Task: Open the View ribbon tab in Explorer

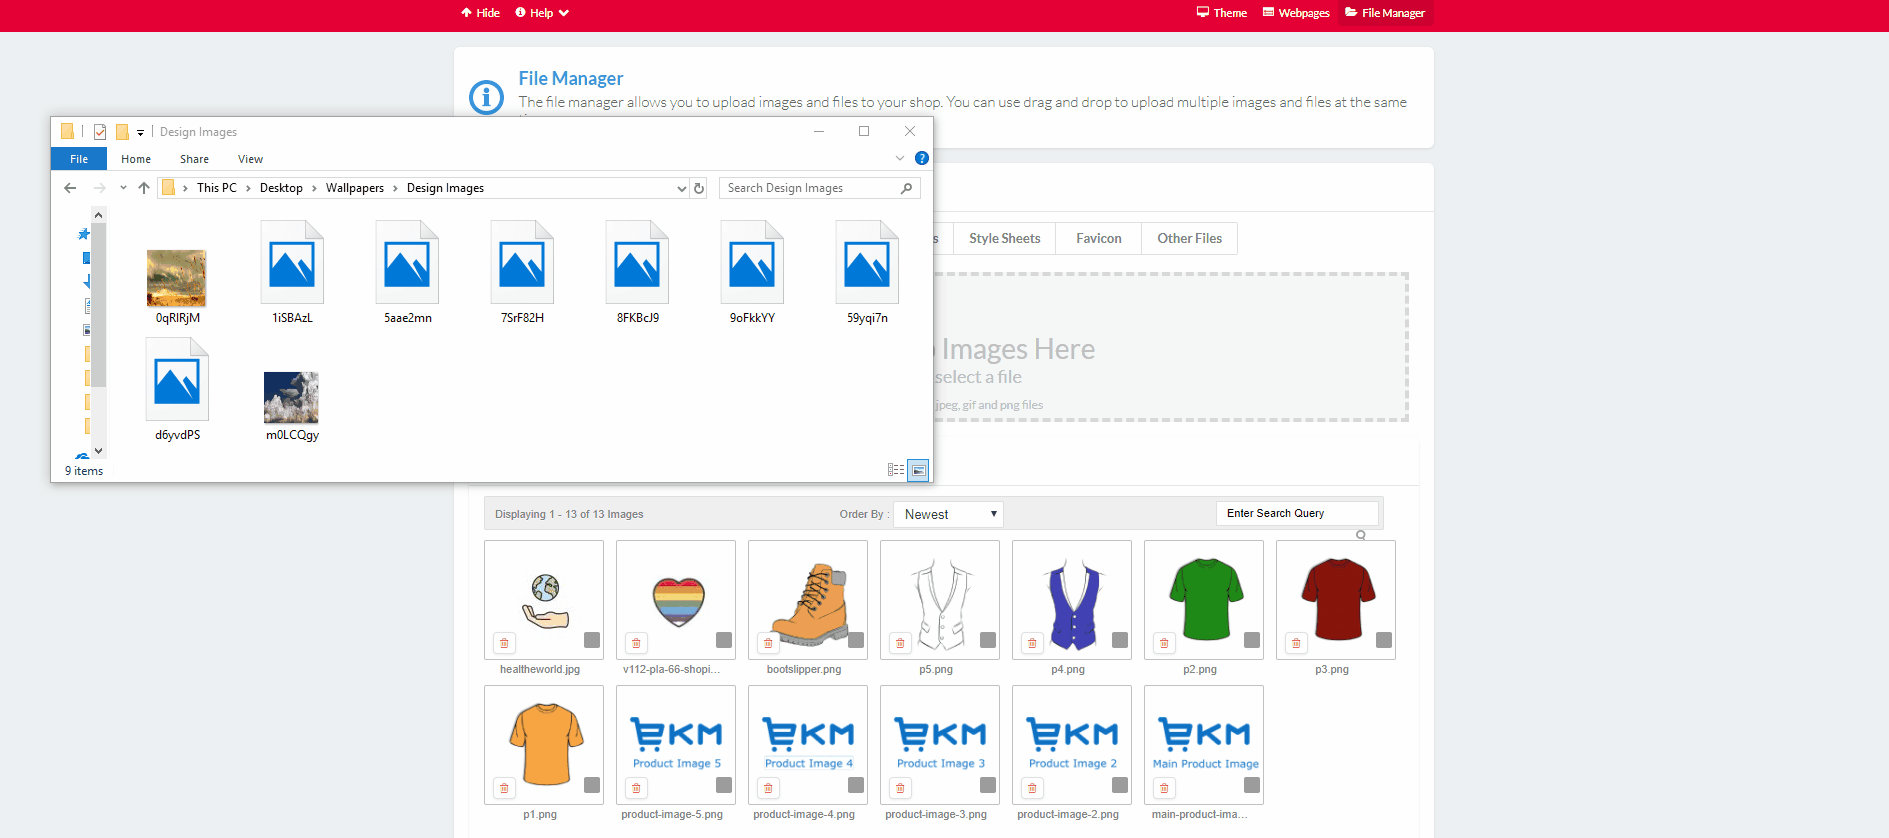Action: tap(250, 159)
